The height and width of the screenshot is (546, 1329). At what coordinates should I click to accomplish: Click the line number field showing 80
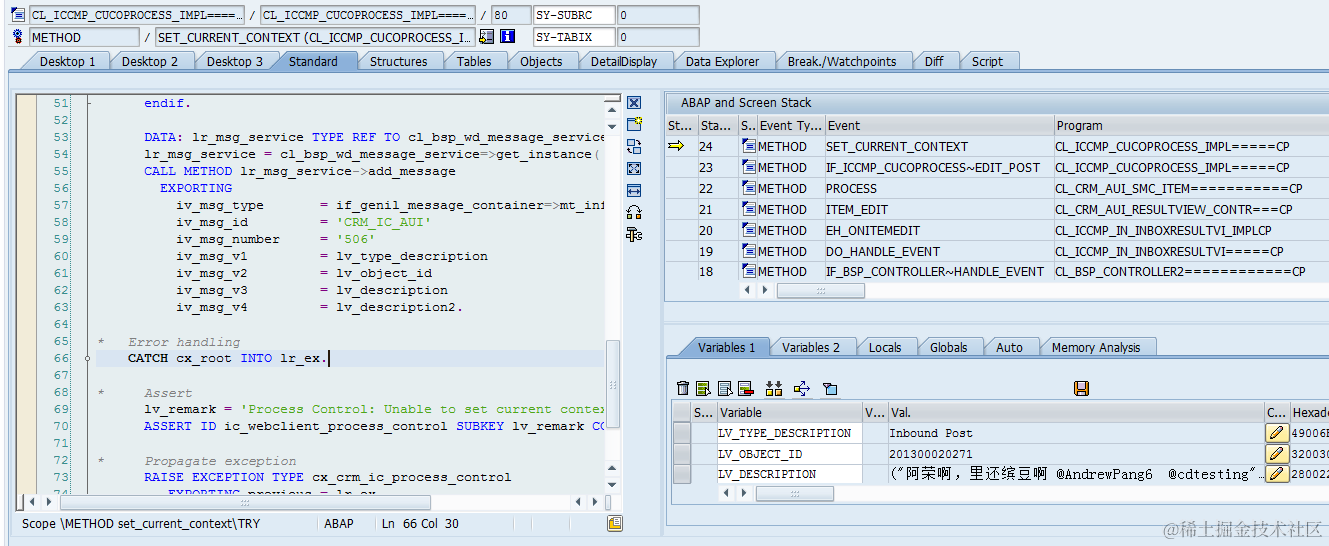[512, 15]
